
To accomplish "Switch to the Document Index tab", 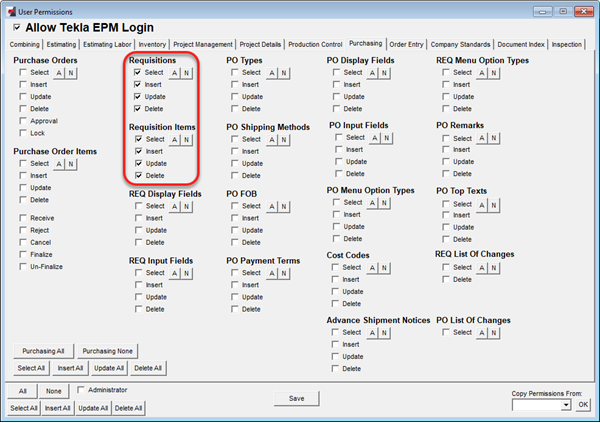I will click(x=521, y=44).
